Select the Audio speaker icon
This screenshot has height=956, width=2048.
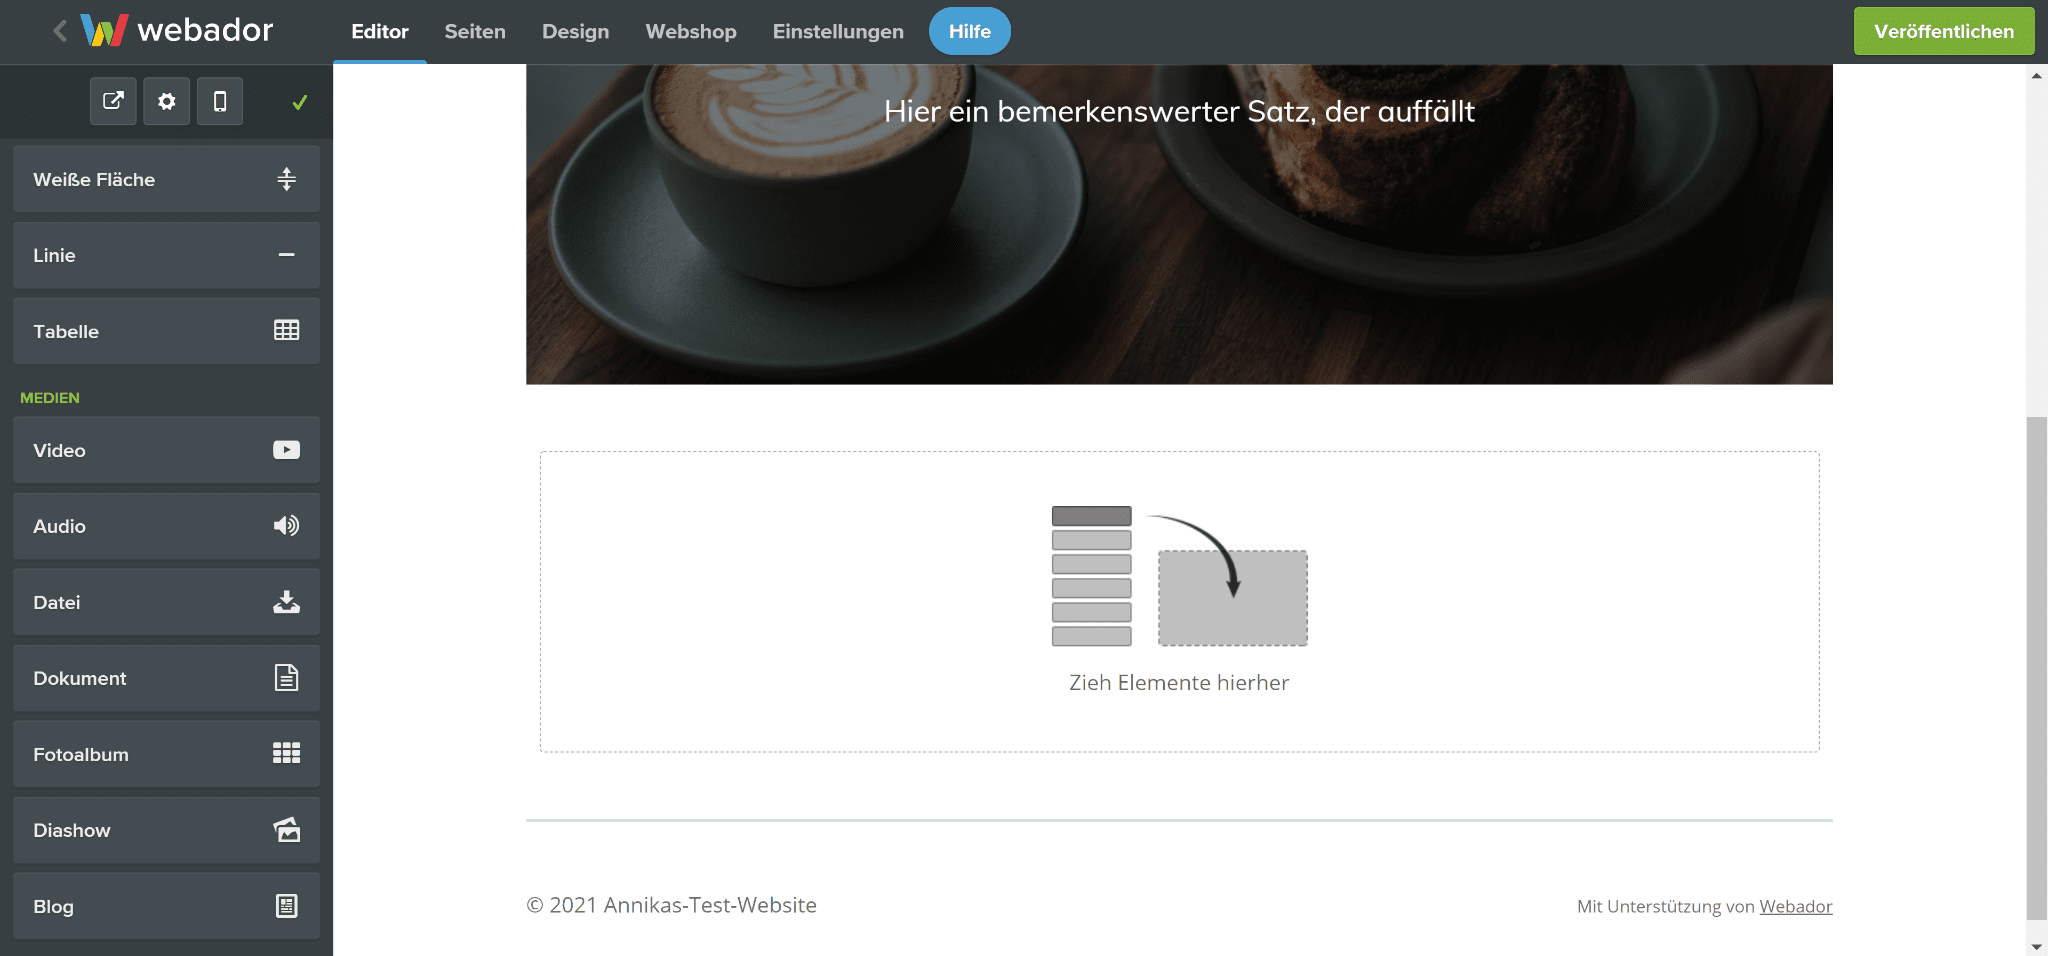point(287,526)
